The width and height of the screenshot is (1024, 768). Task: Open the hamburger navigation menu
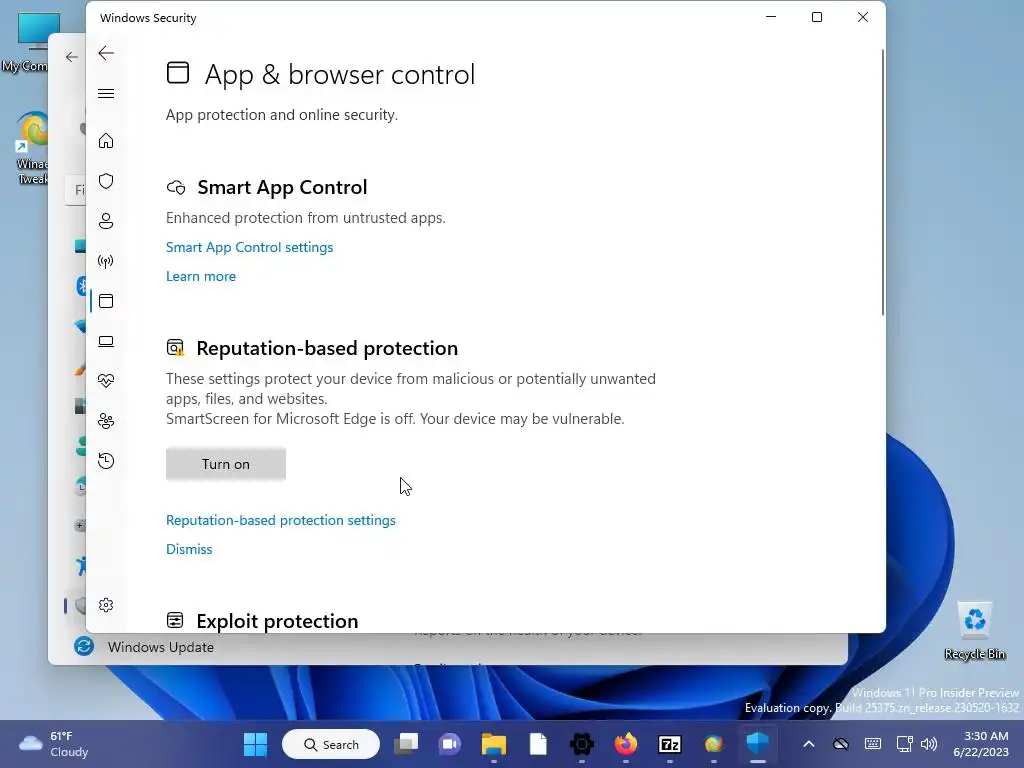(x=106, y=93)
